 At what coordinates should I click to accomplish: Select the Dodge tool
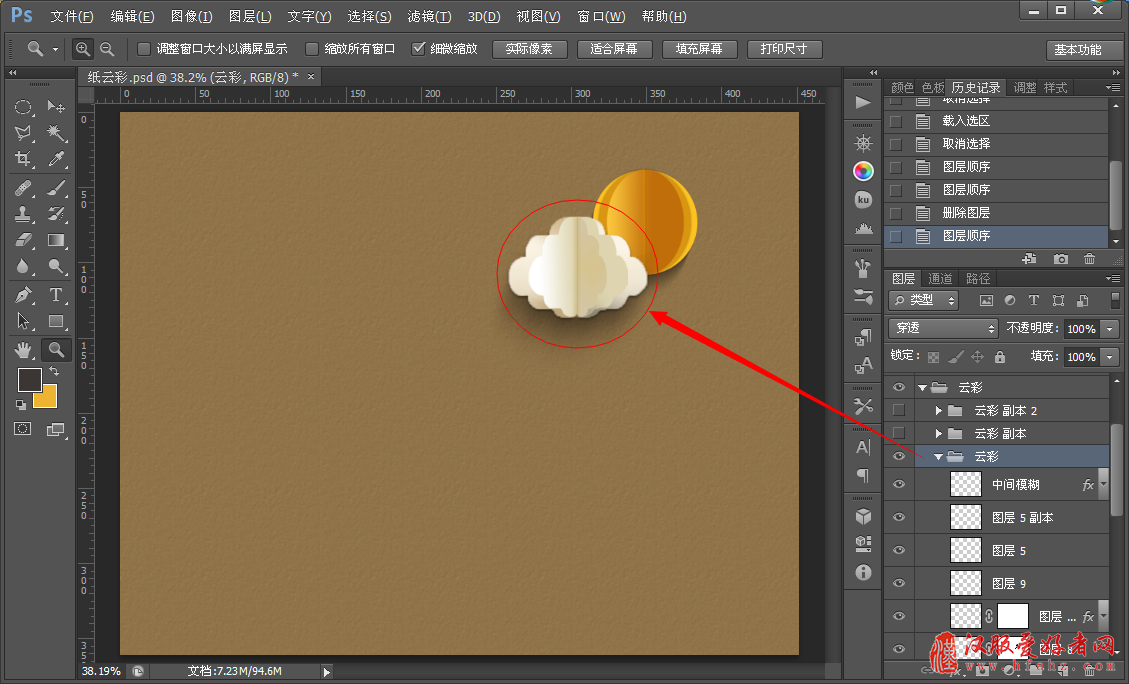click(x=55, y=266)
